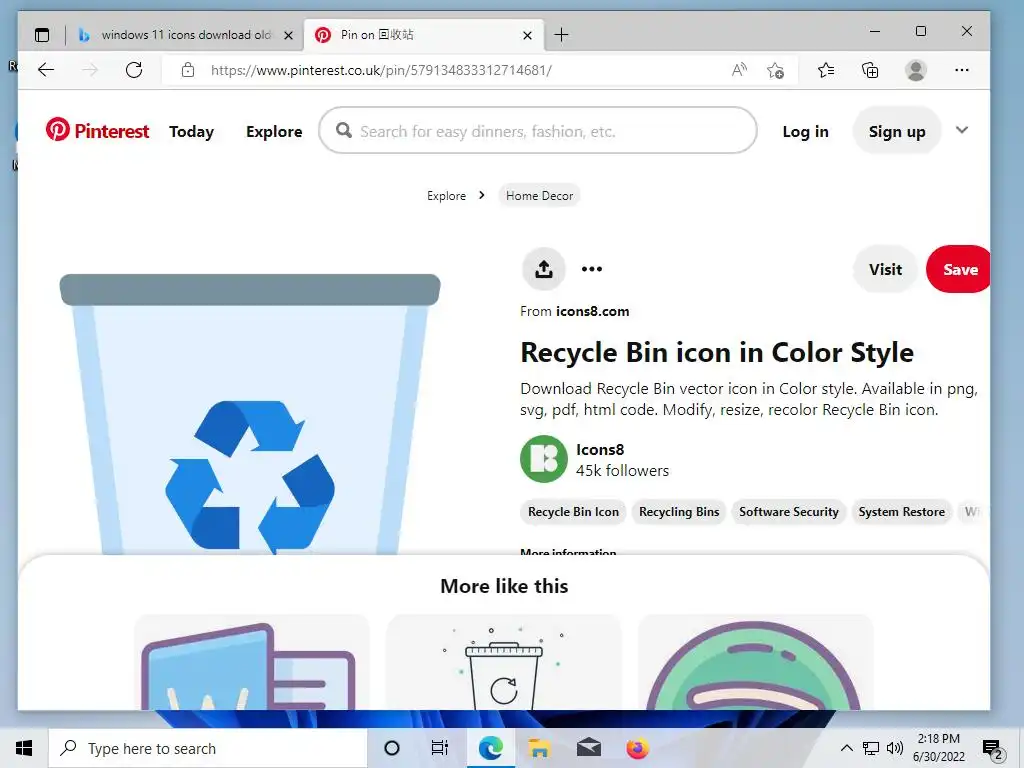Click the Log in button

[x=805, y=131]
